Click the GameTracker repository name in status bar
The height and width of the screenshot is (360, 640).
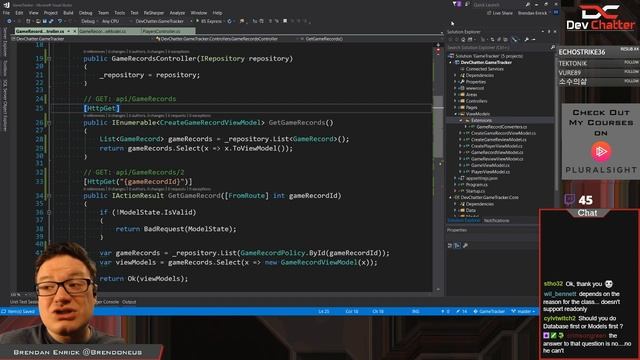pos(489,311)
